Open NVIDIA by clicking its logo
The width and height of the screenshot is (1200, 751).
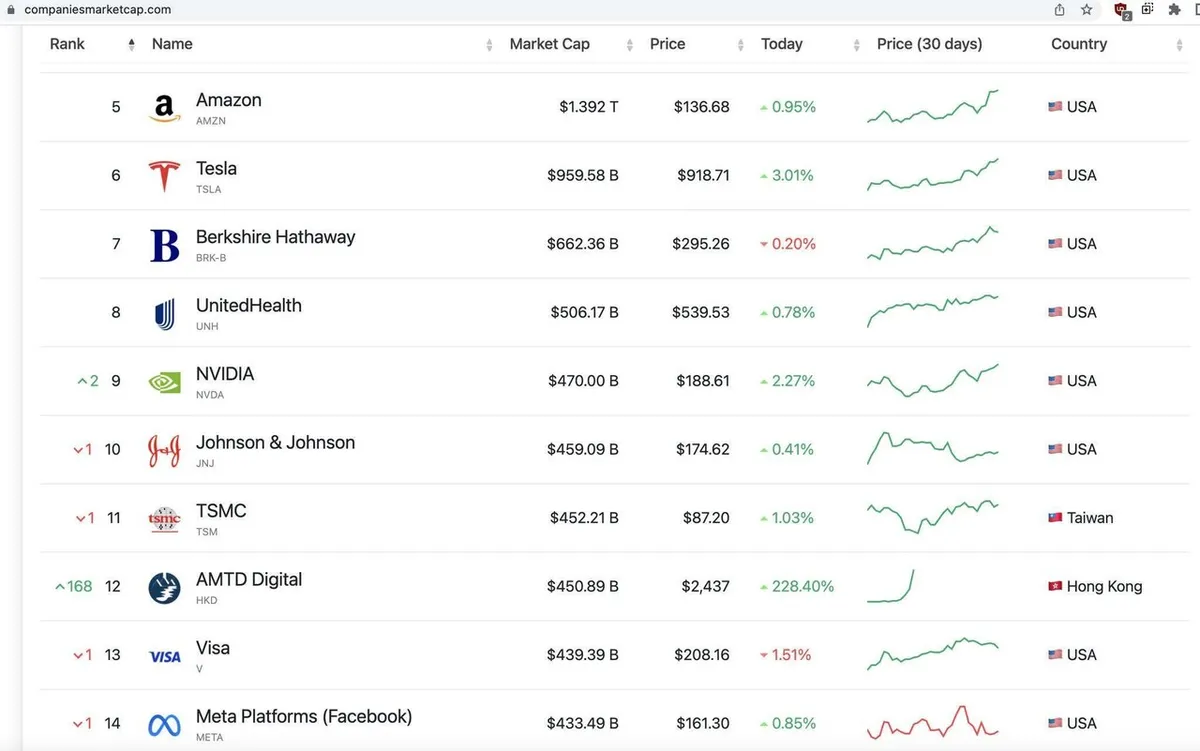[164, 381]
